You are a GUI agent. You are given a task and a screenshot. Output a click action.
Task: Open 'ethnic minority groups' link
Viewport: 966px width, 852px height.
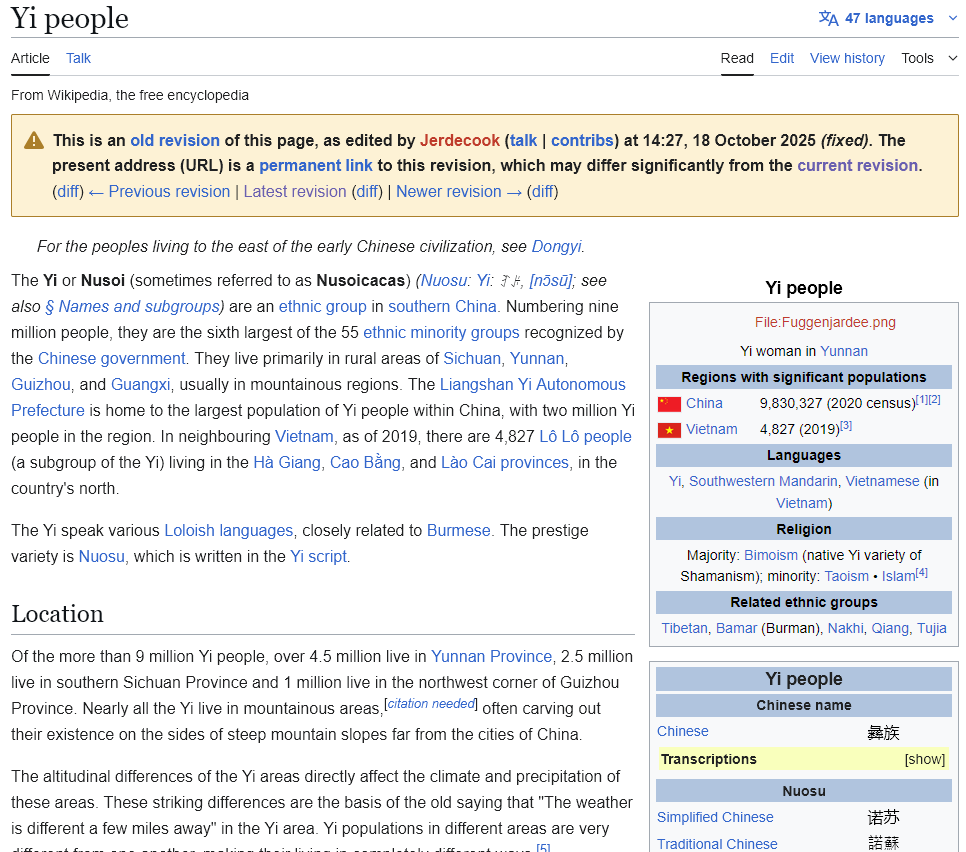[x=441, y=333]
